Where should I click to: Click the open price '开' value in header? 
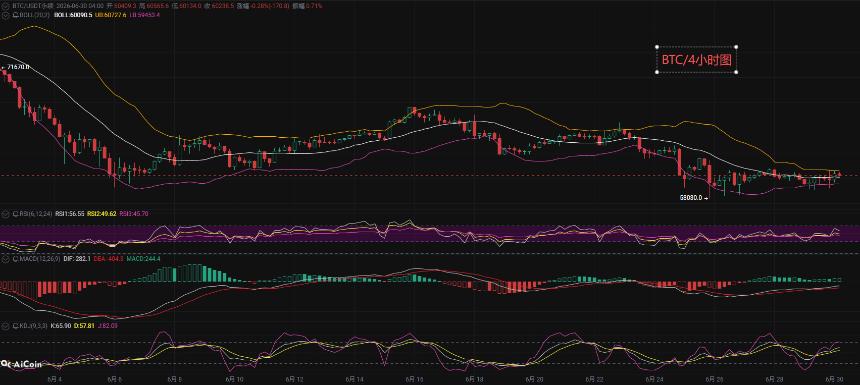tap(126, 5)
